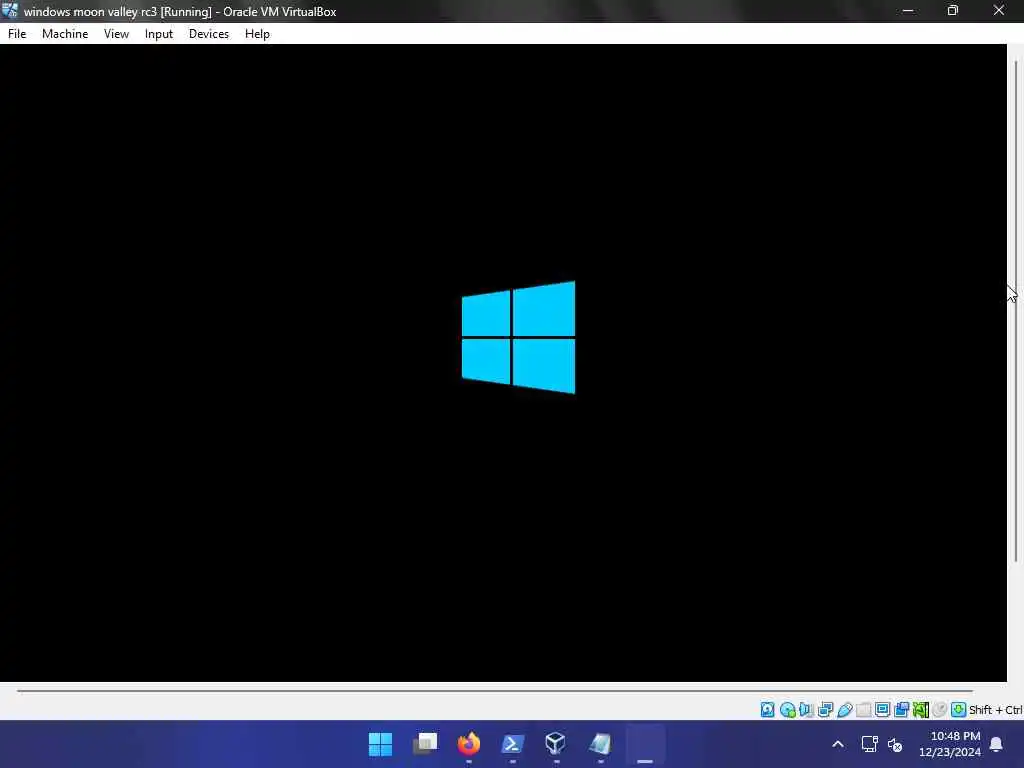Image resolution: width=1024 pixels, height=768 pixels.
Task: Open the notifications bell icon
Action: click(x=997, y=744)
